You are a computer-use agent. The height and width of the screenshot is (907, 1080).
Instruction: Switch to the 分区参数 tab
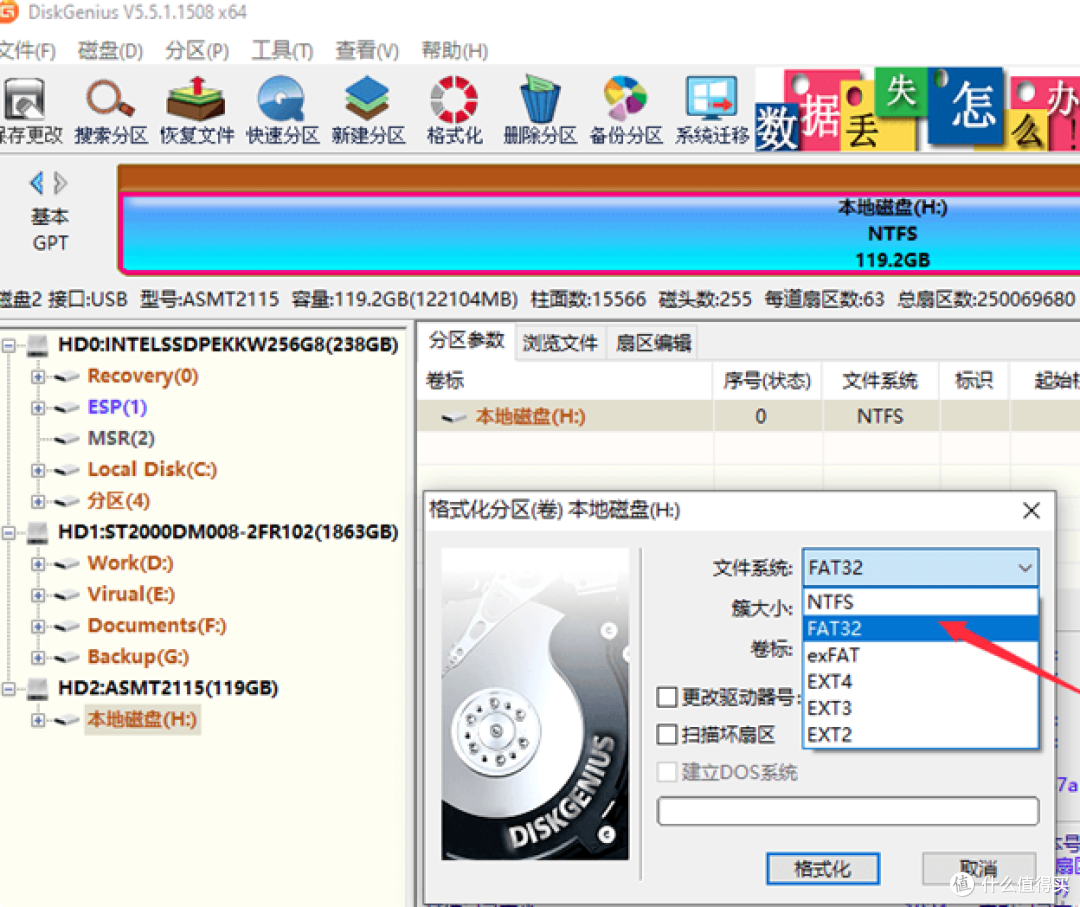pyautogui.click(x=466, y=341)
